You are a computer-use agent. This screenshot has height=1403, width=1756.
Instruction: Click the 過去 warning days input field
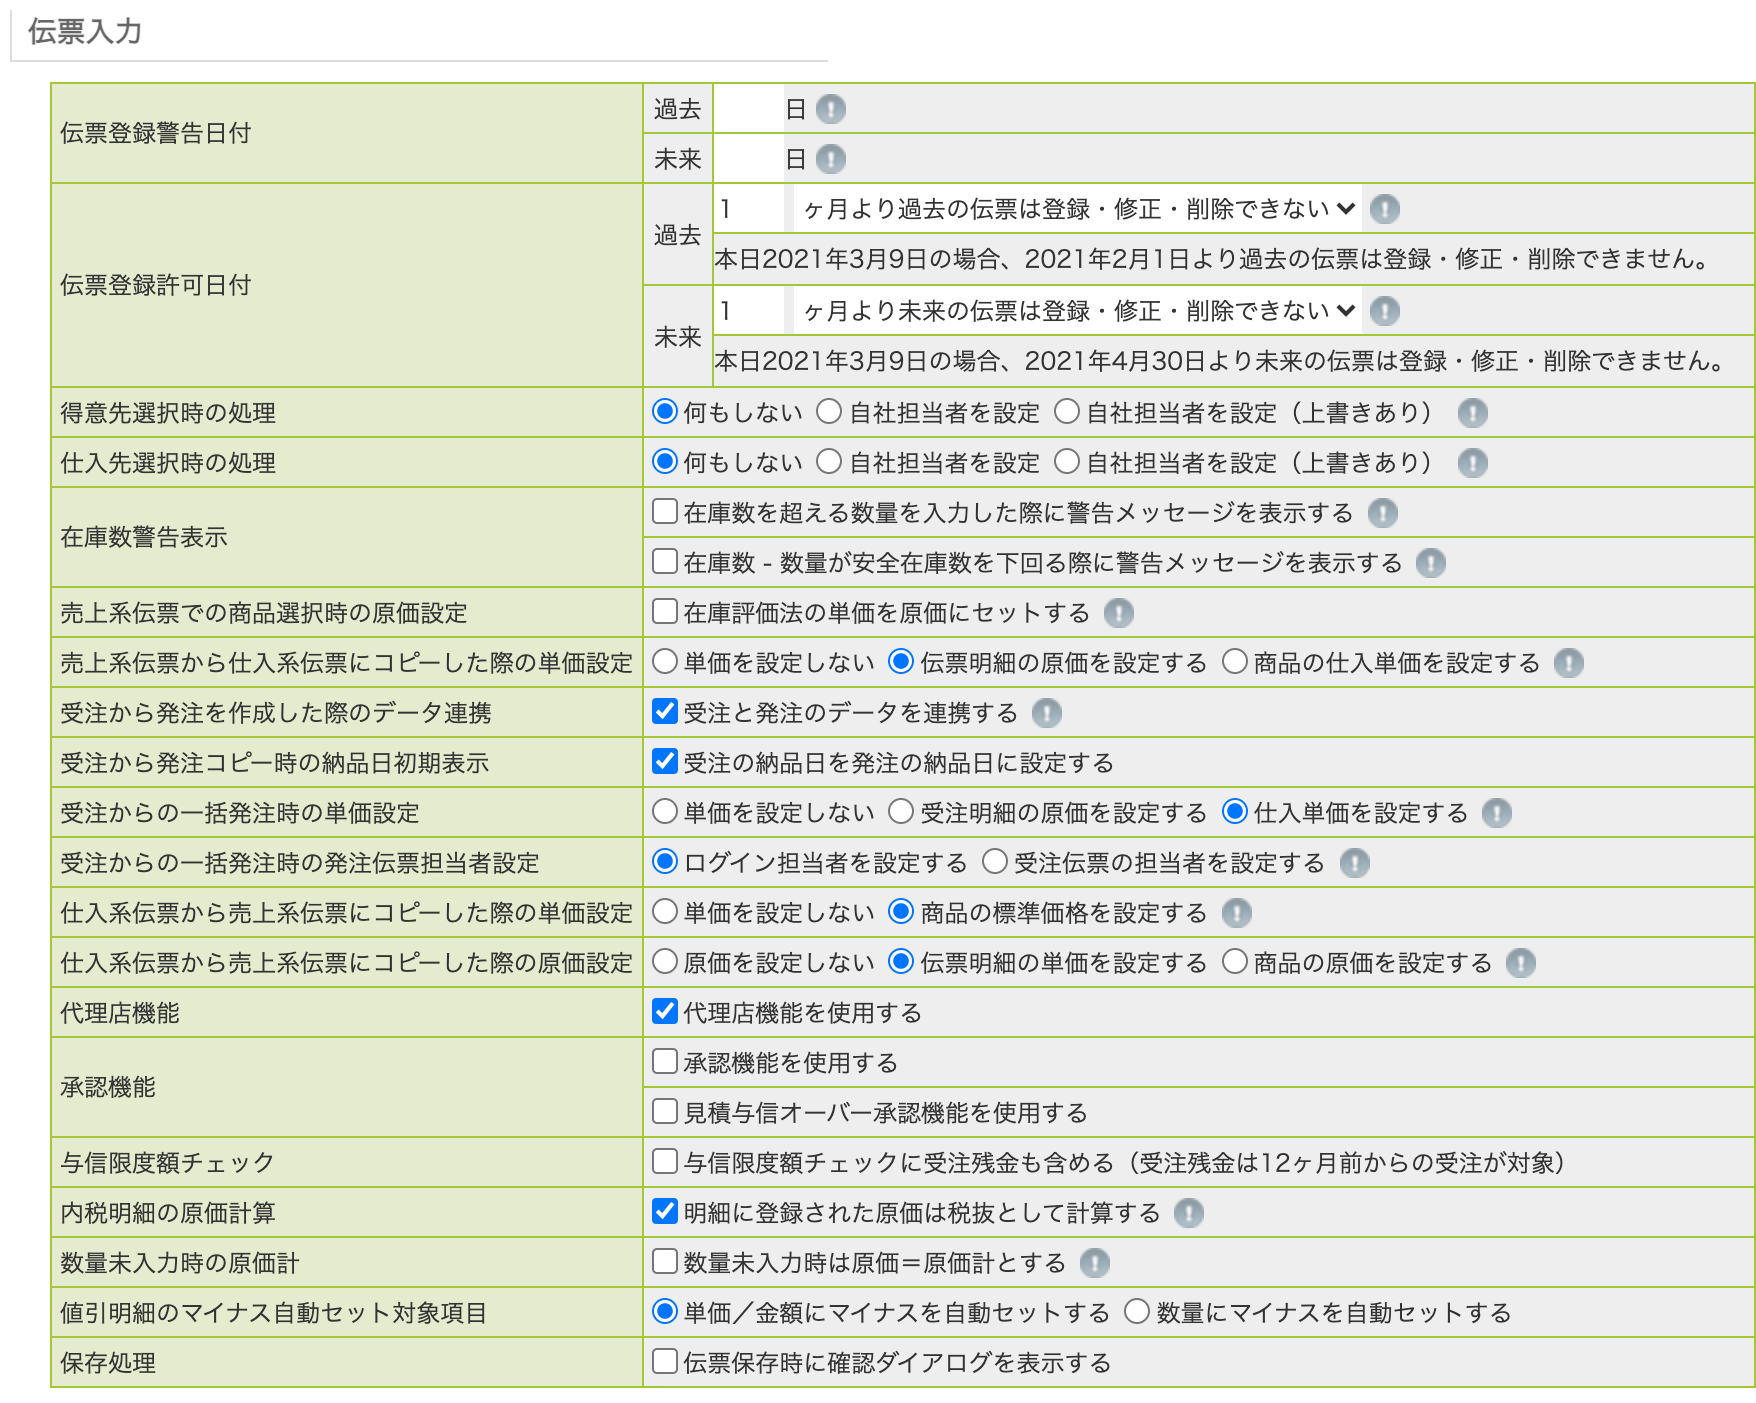(x=748, y=109)
